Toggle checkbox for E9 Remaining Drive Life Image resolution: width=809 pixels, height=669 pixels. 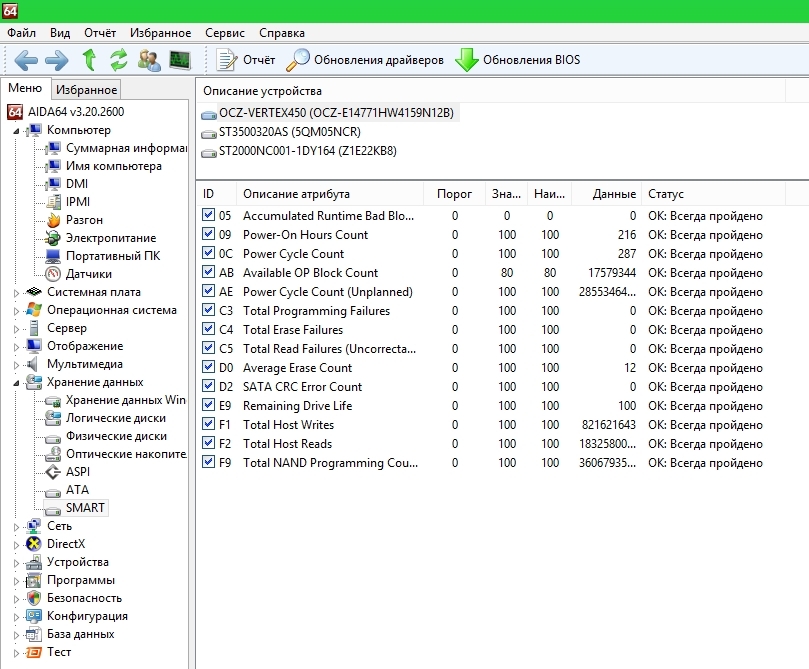click(x=208, y=405)
